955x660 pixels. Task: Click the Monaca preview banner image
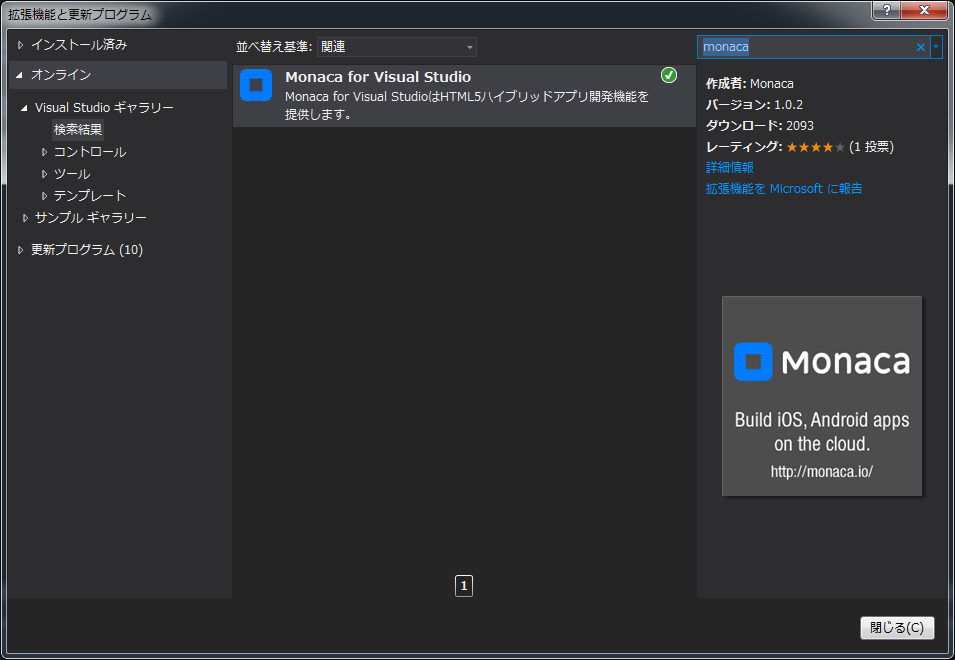[821, 395]
